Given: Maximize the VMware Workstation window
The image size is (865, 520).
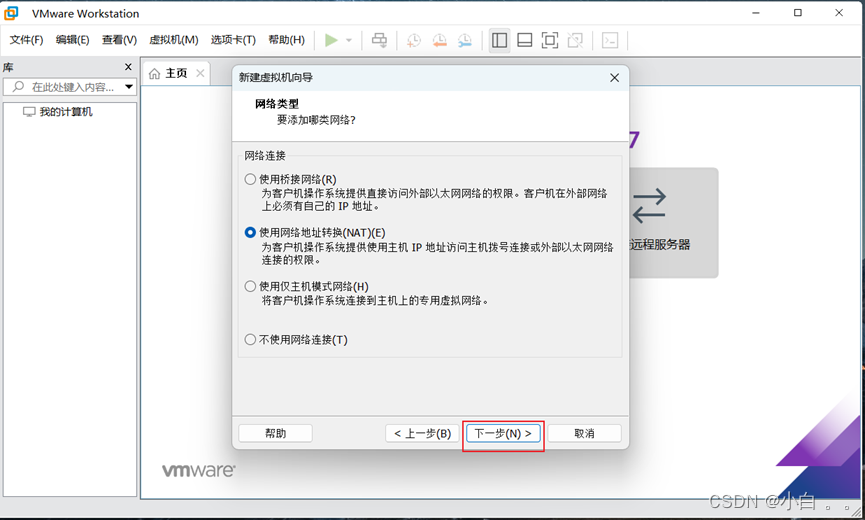Looking at the screenshot, I should (798, 13).
